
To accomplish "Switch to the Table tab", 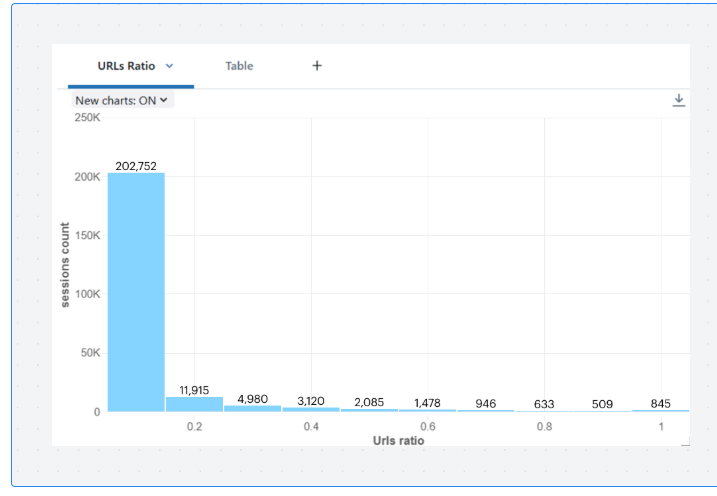I will coord(239,66).
